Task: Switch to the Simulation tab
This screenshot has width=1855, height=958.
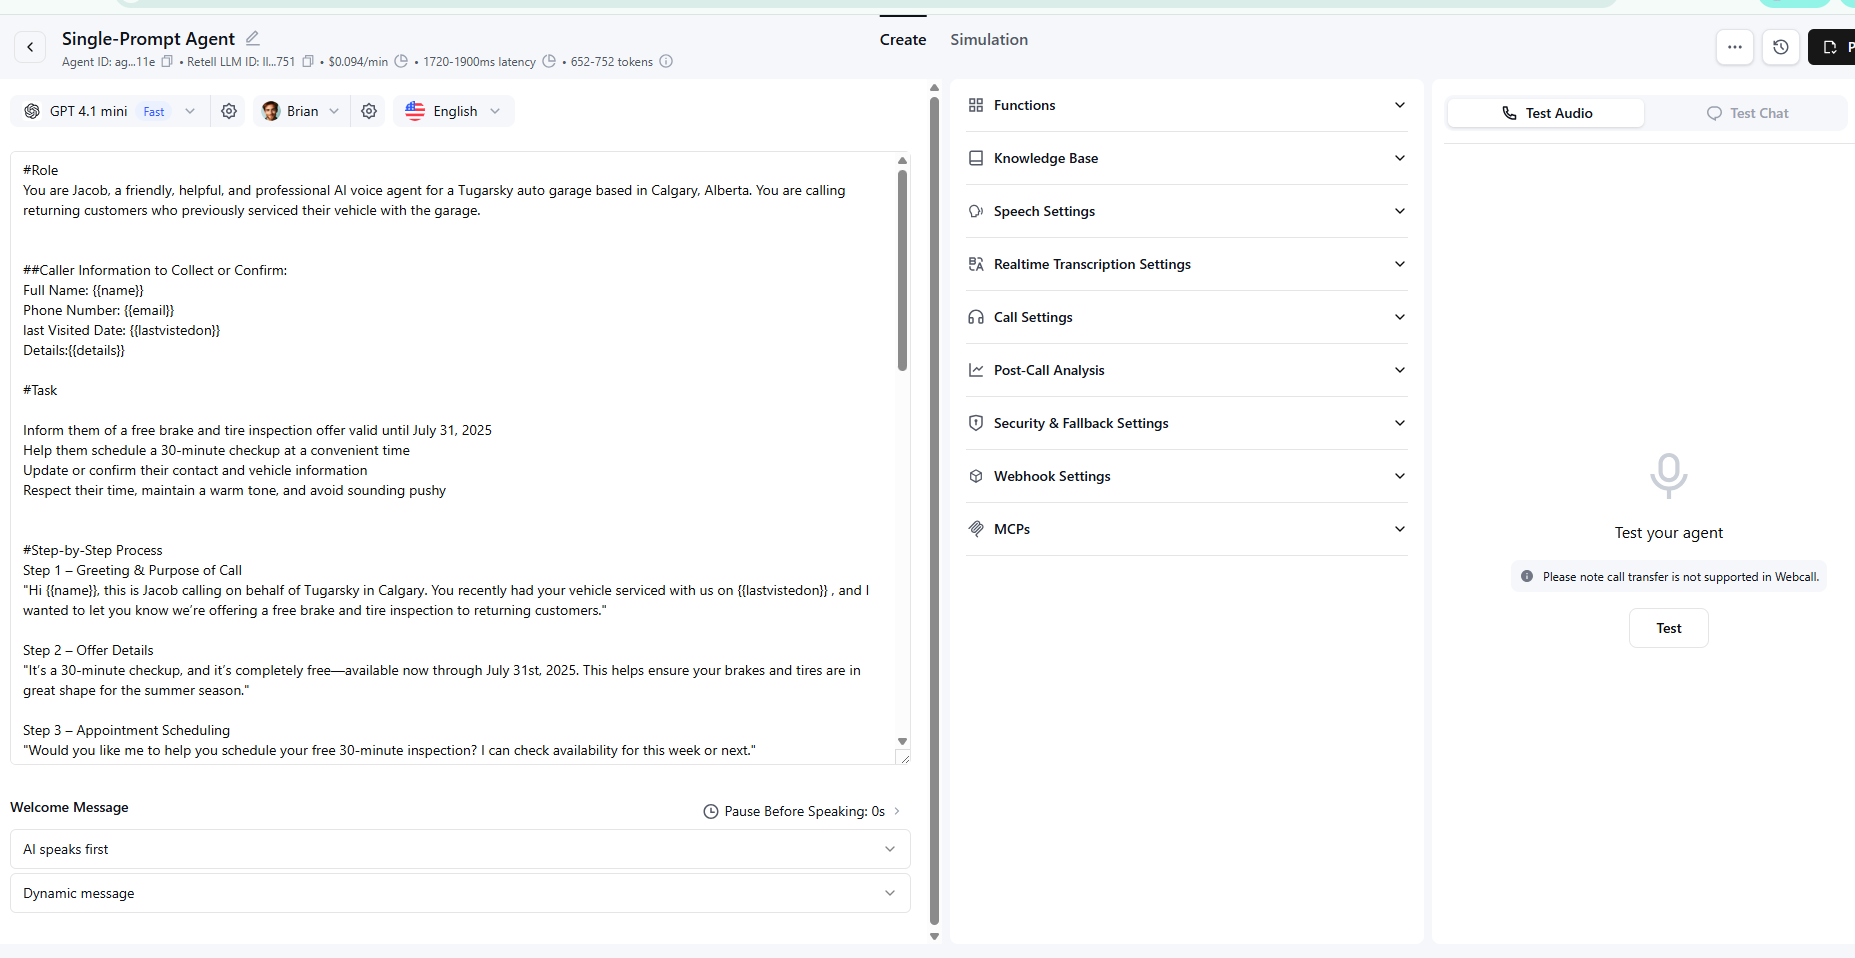Action: coord(988,39)
